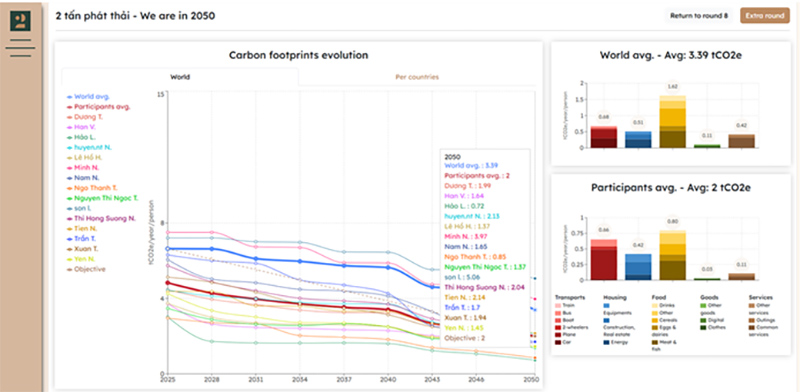
Task: Toggle Duong T. line in legend
Action: click(x=85, y=117)
